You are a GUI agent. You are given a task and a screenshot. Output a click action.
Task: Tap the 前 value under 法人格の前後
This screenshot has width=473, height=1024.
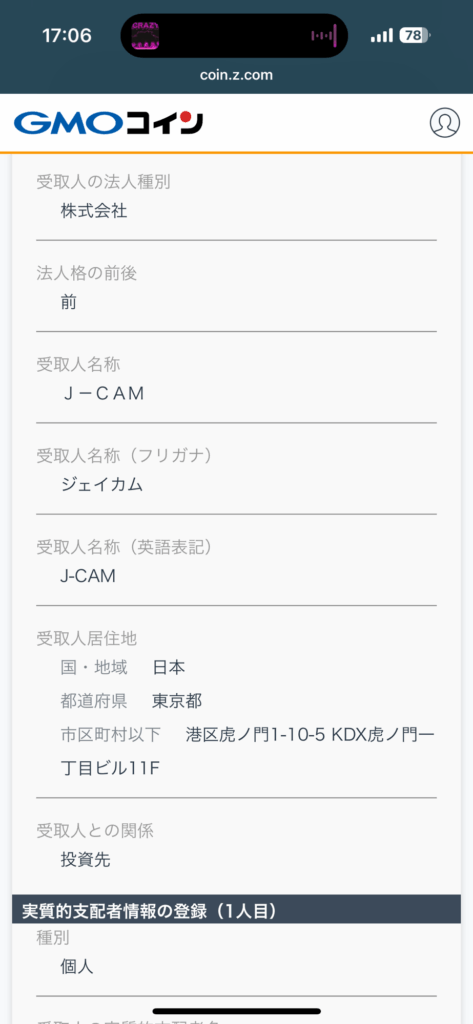(x=69, y=302)
